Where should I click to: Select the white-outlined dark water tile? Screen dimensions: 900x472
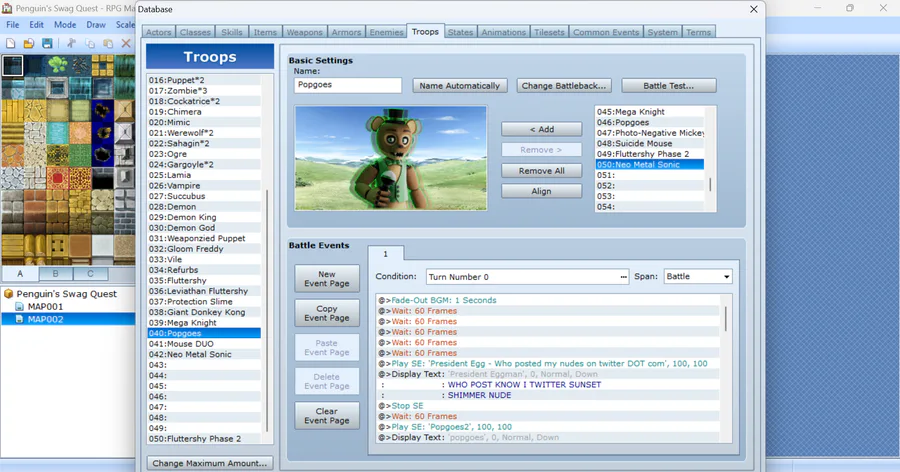pos(13,65)
